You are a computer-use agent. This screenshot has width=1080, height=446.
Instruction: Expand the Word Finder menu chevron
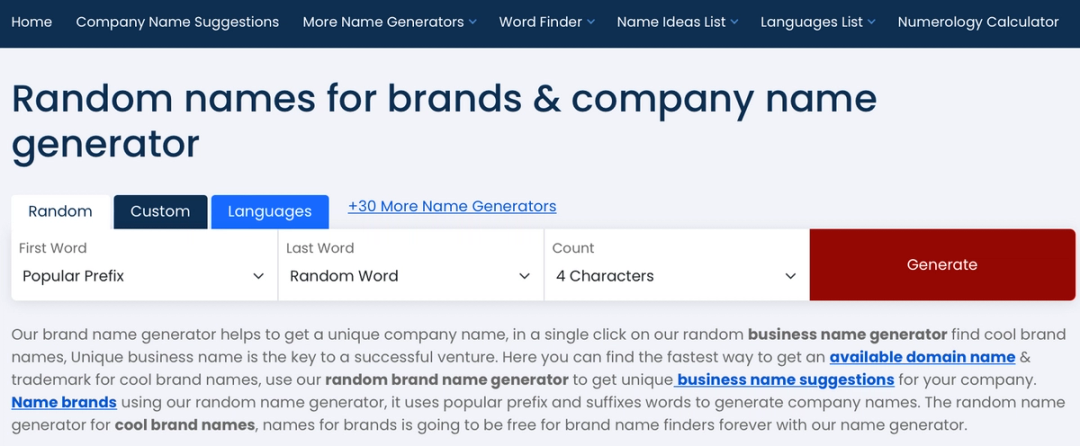pyautogui.click(x=590, y=22)
